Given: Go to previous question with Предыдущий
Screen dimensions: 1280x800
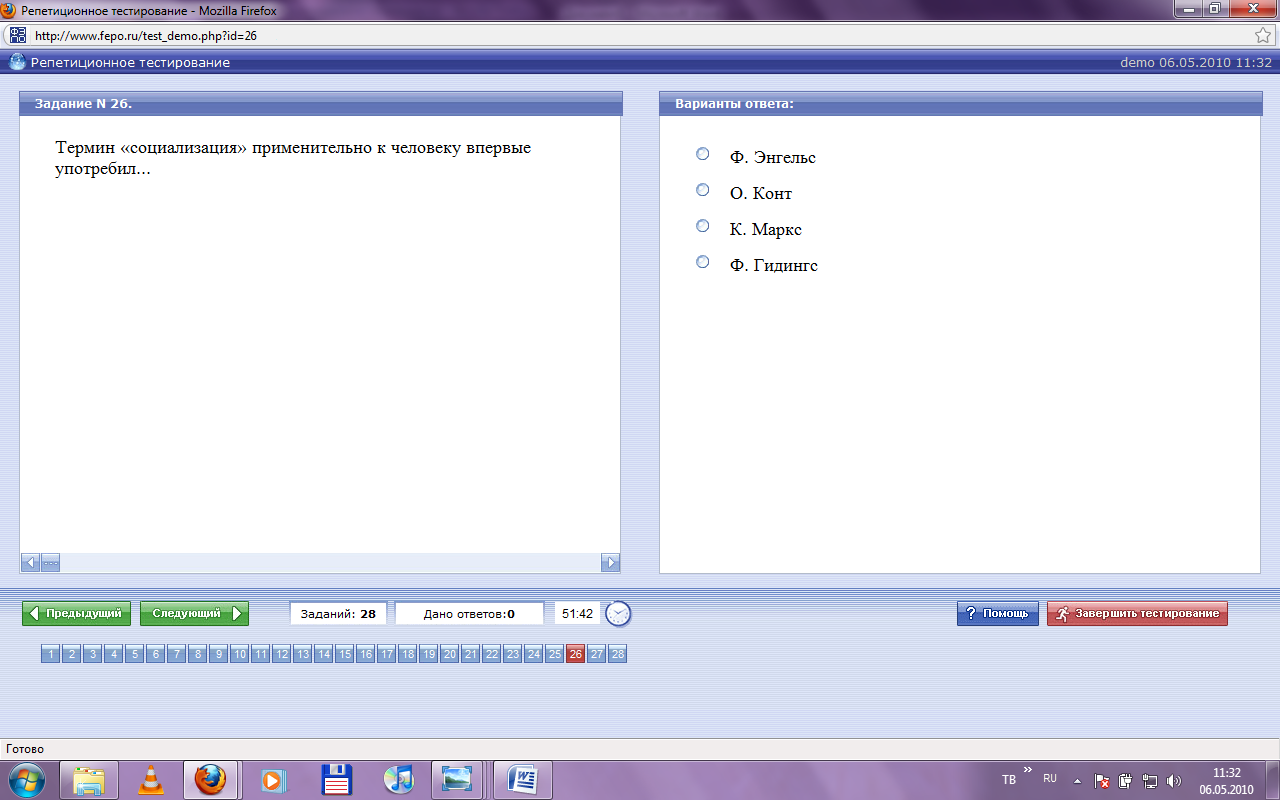Looking at the screenshot, I should 76,613.
